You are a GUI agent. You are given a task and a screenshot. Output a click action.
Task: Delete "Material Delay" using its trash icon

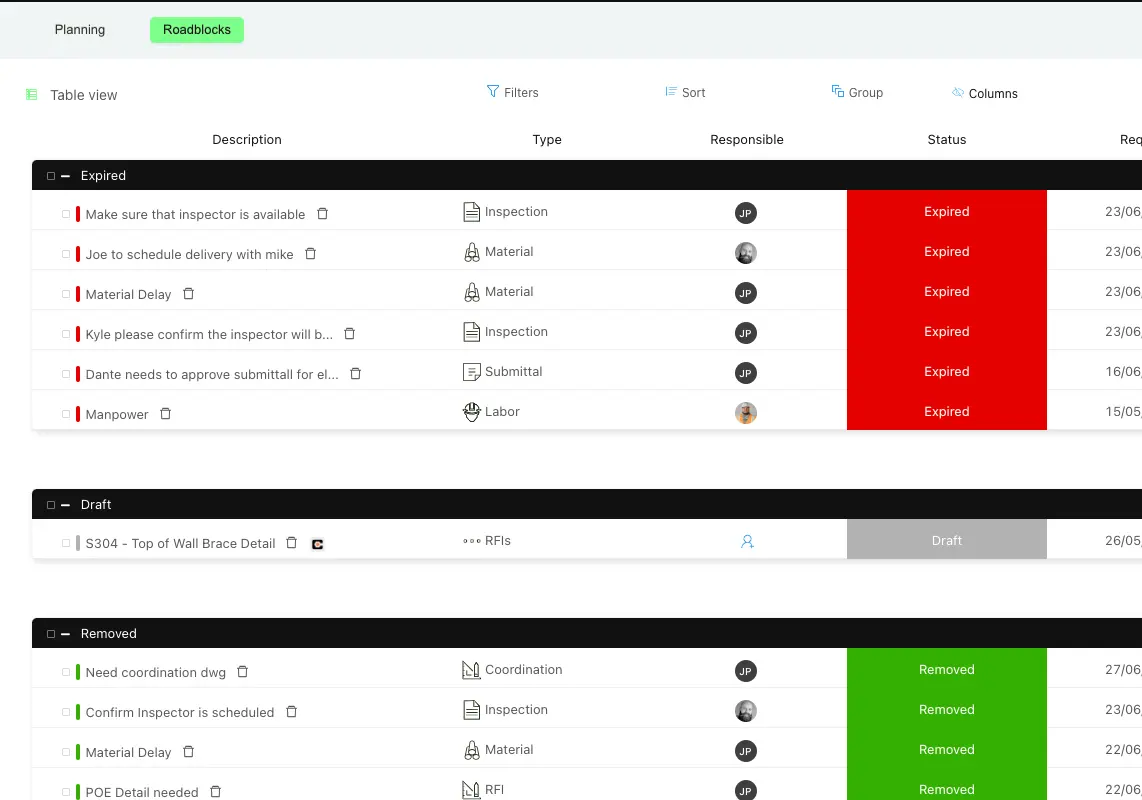coord(188,294)
